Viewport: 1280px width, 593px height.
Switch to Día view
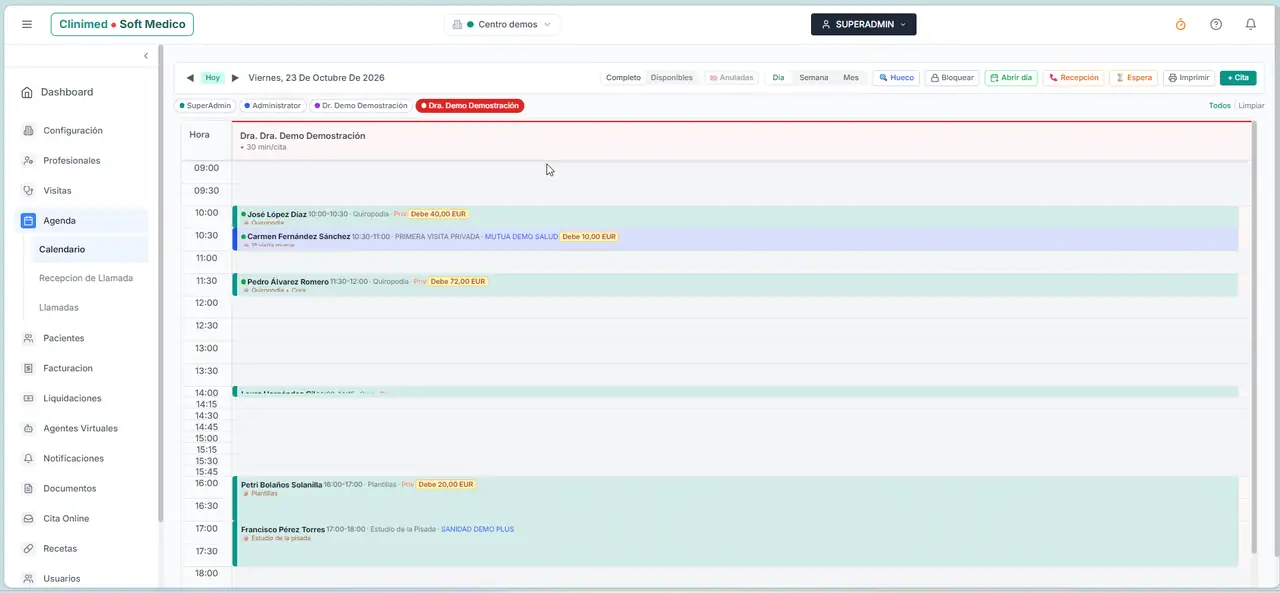tap(778, 78)
